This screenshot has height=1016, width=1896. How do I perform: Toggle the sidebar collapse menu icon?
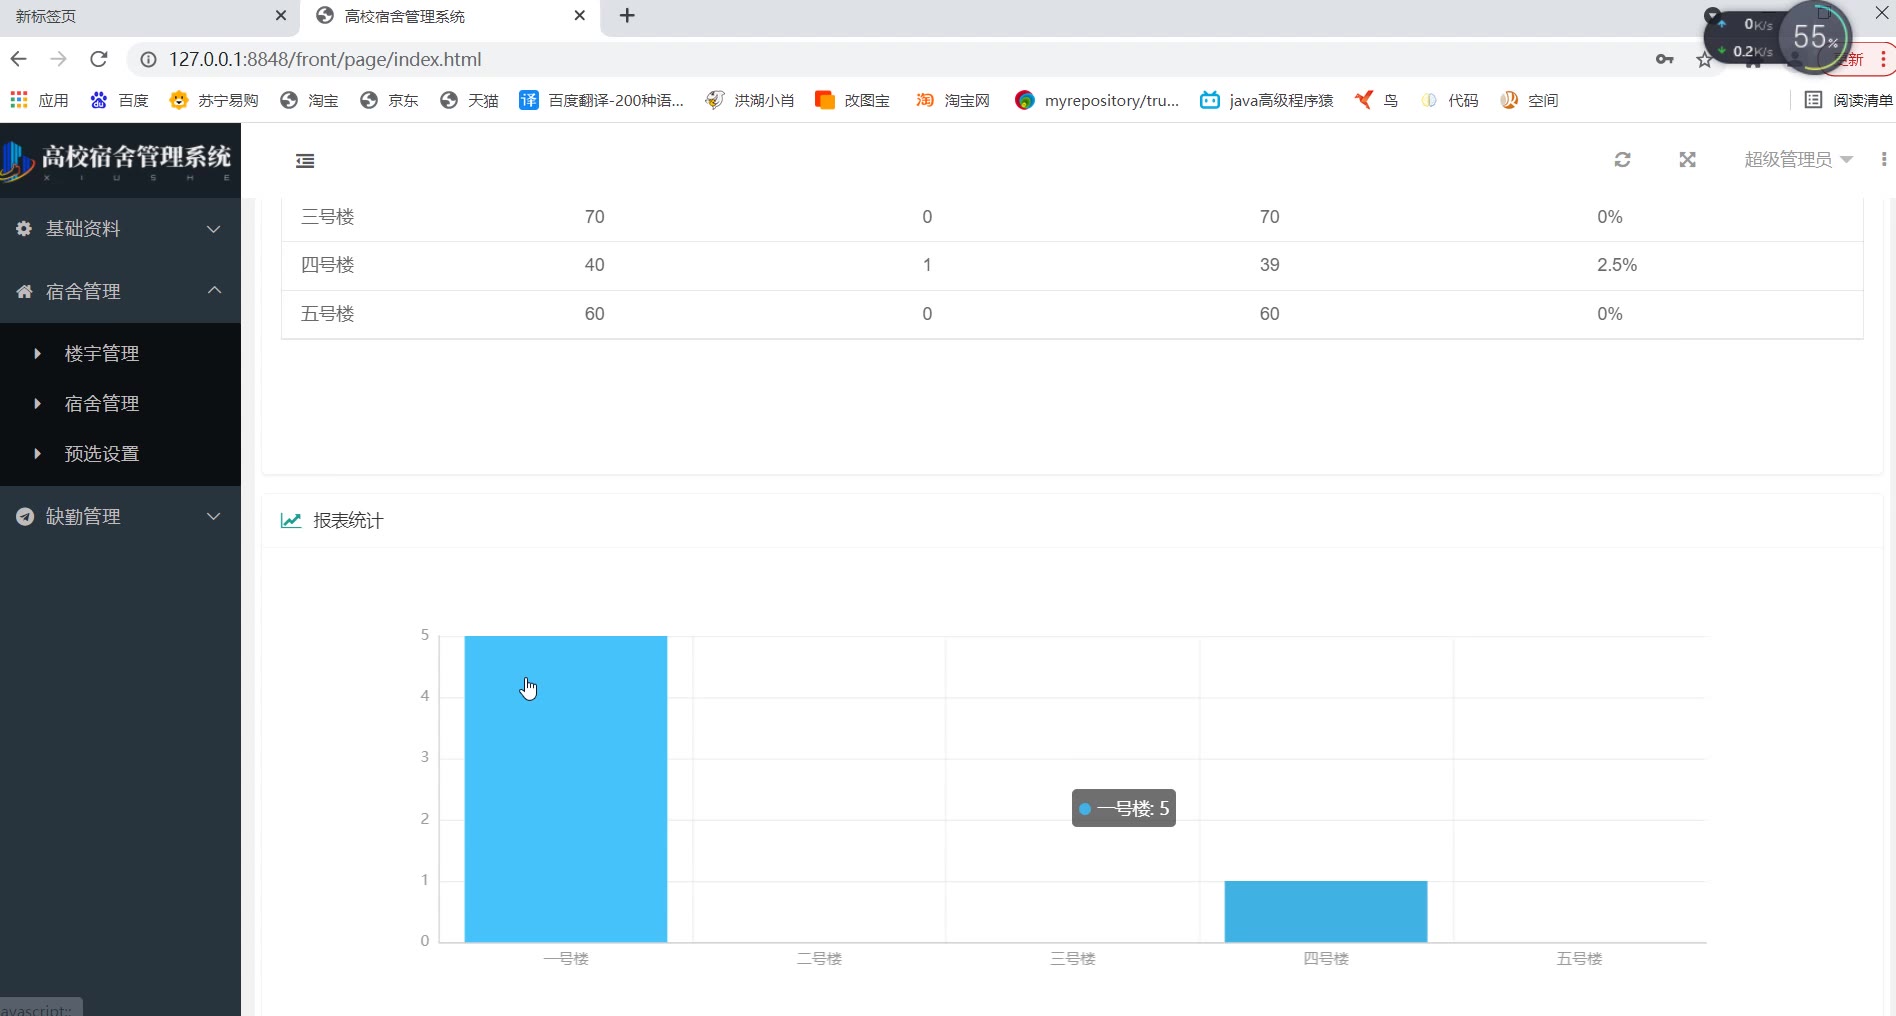(305, 160)
